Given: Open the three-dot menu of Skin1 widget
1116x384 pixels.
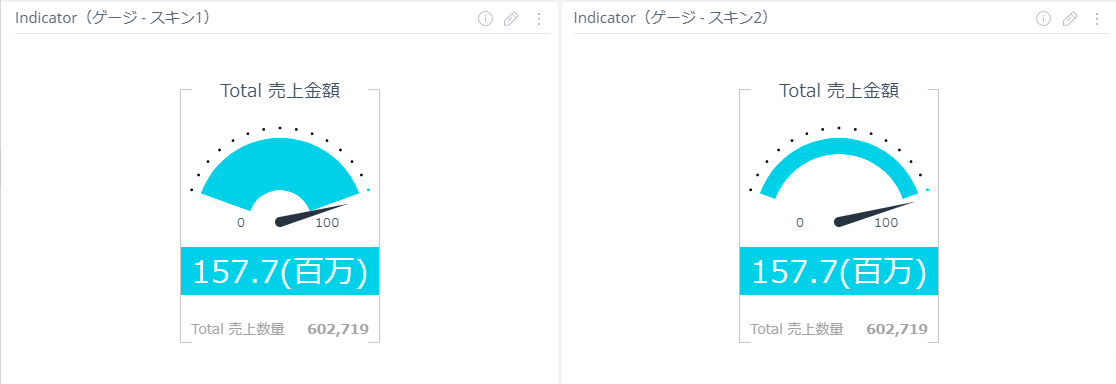Looking at the screenshot, I should (538, 19).
